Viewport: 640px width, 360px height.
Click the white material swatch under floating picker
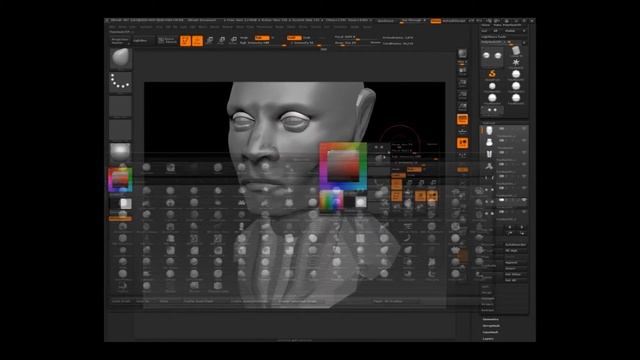(361, 202)
